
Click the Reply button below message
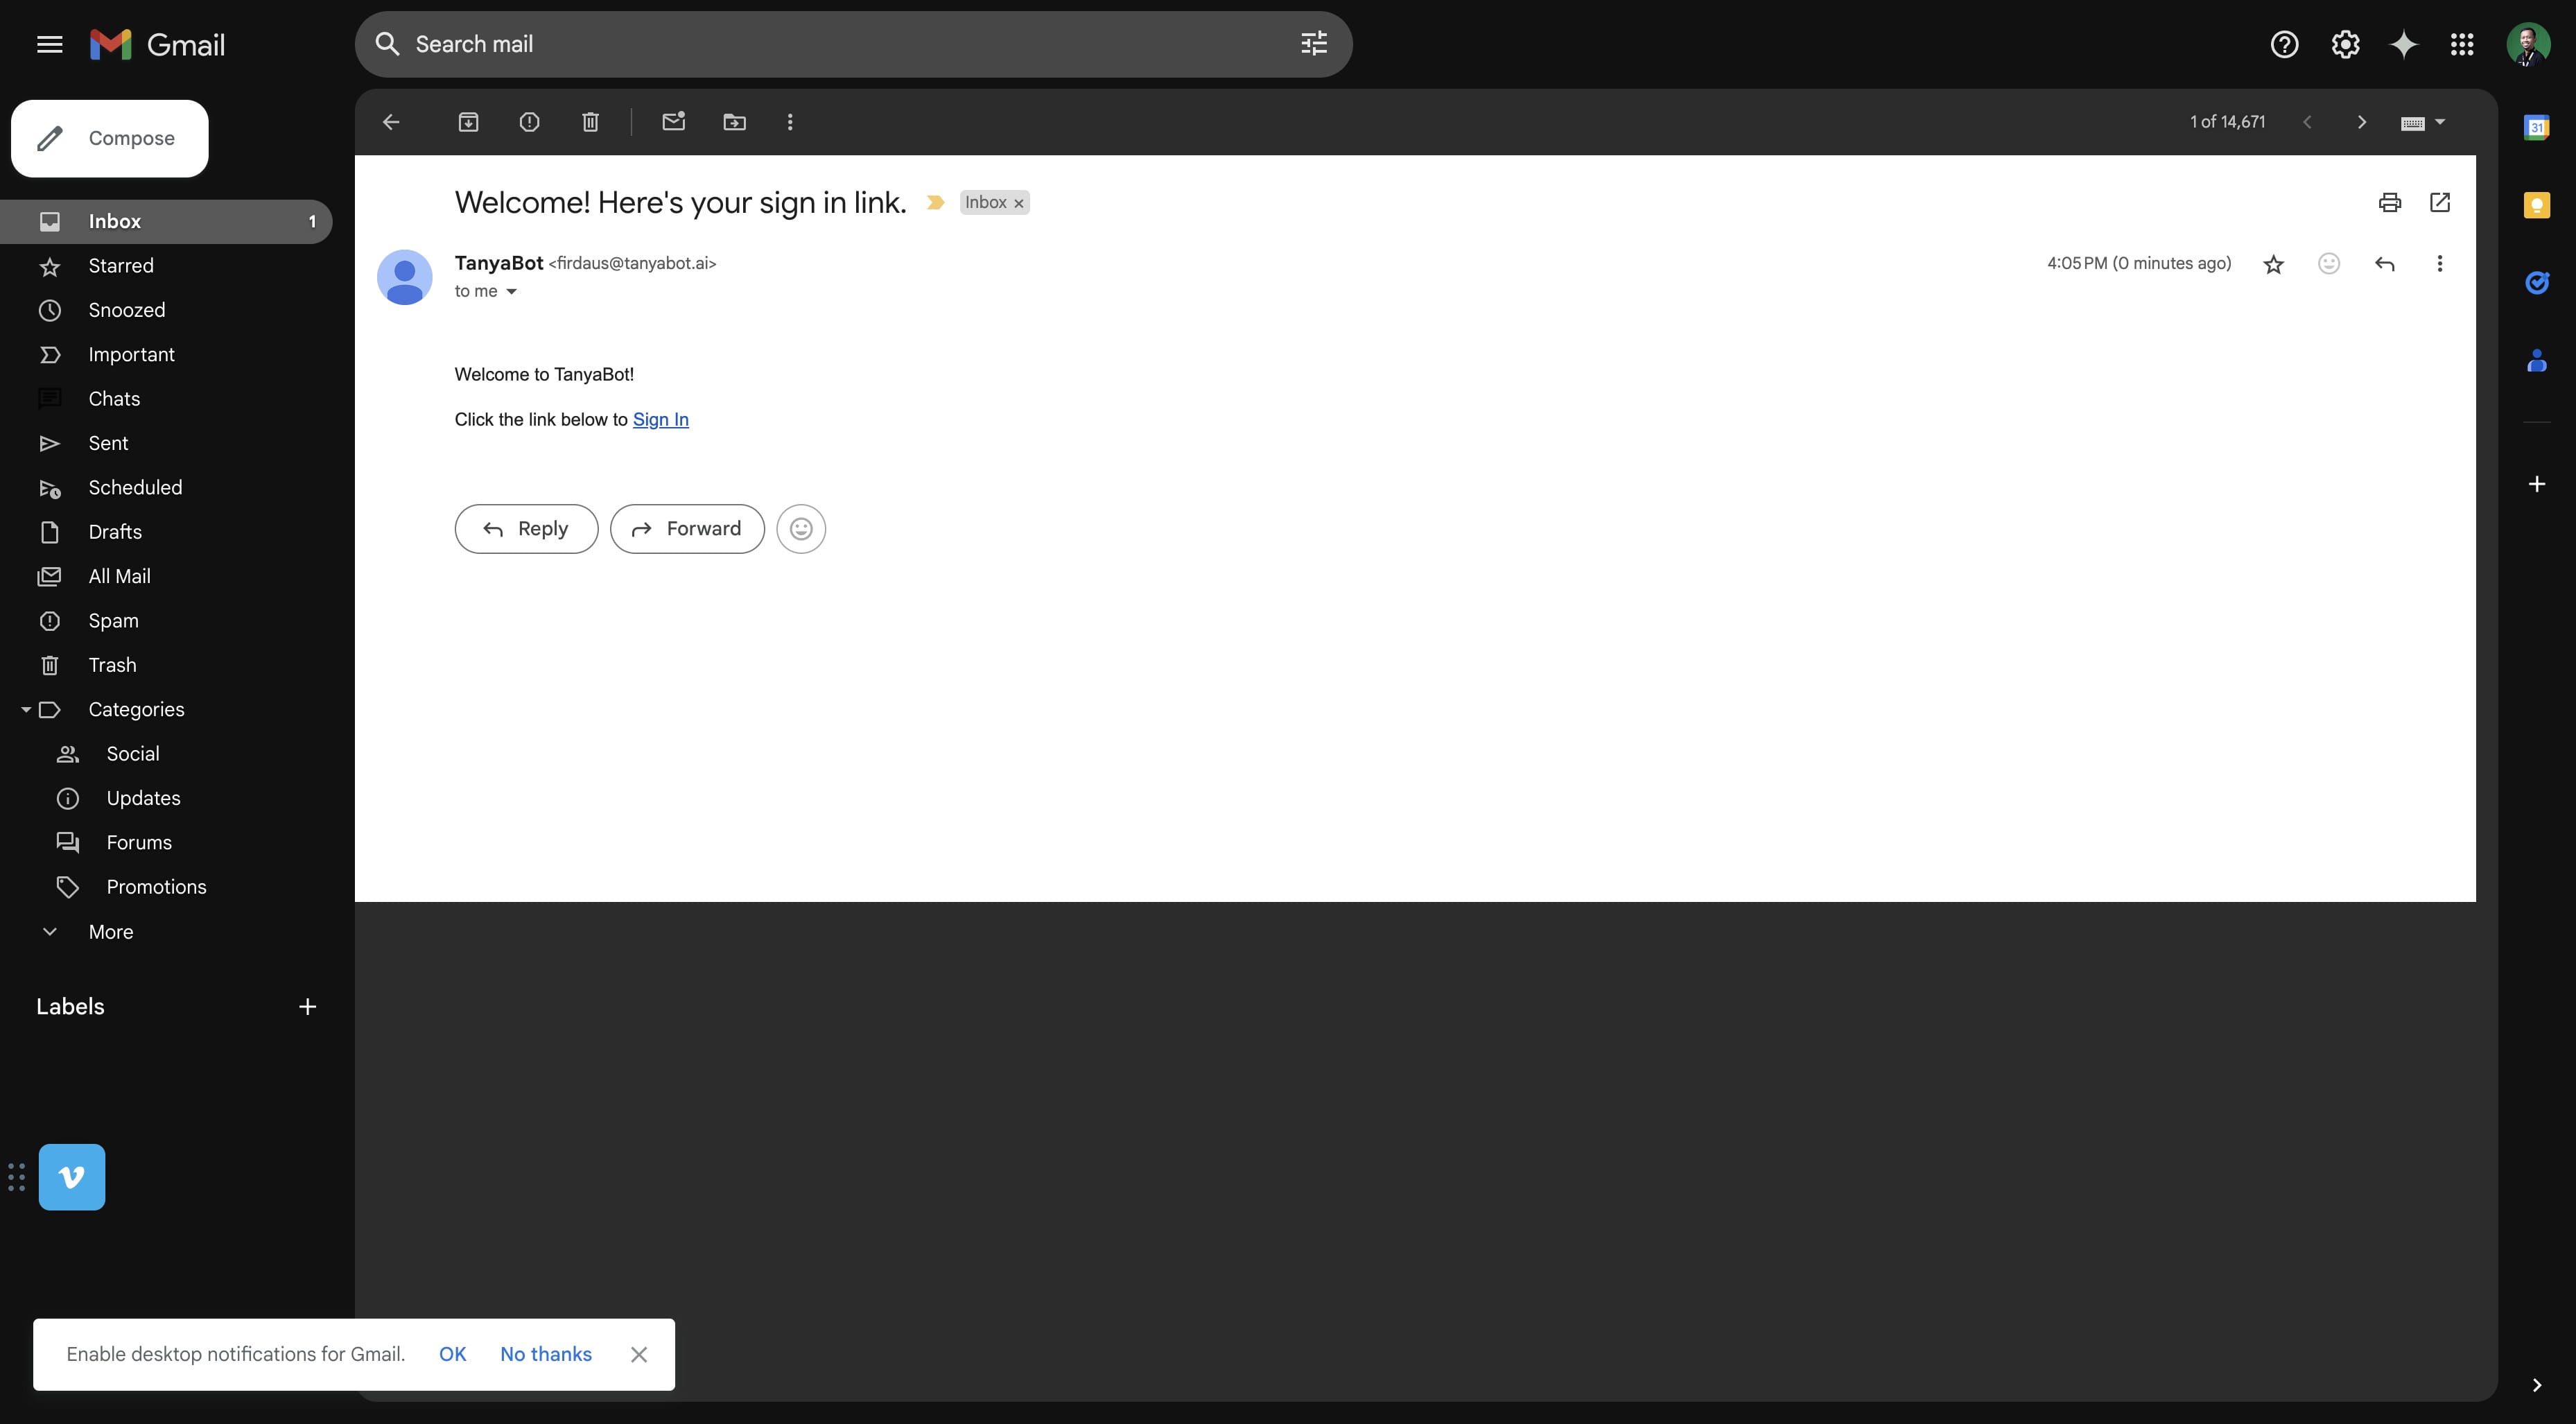(526, 529)
